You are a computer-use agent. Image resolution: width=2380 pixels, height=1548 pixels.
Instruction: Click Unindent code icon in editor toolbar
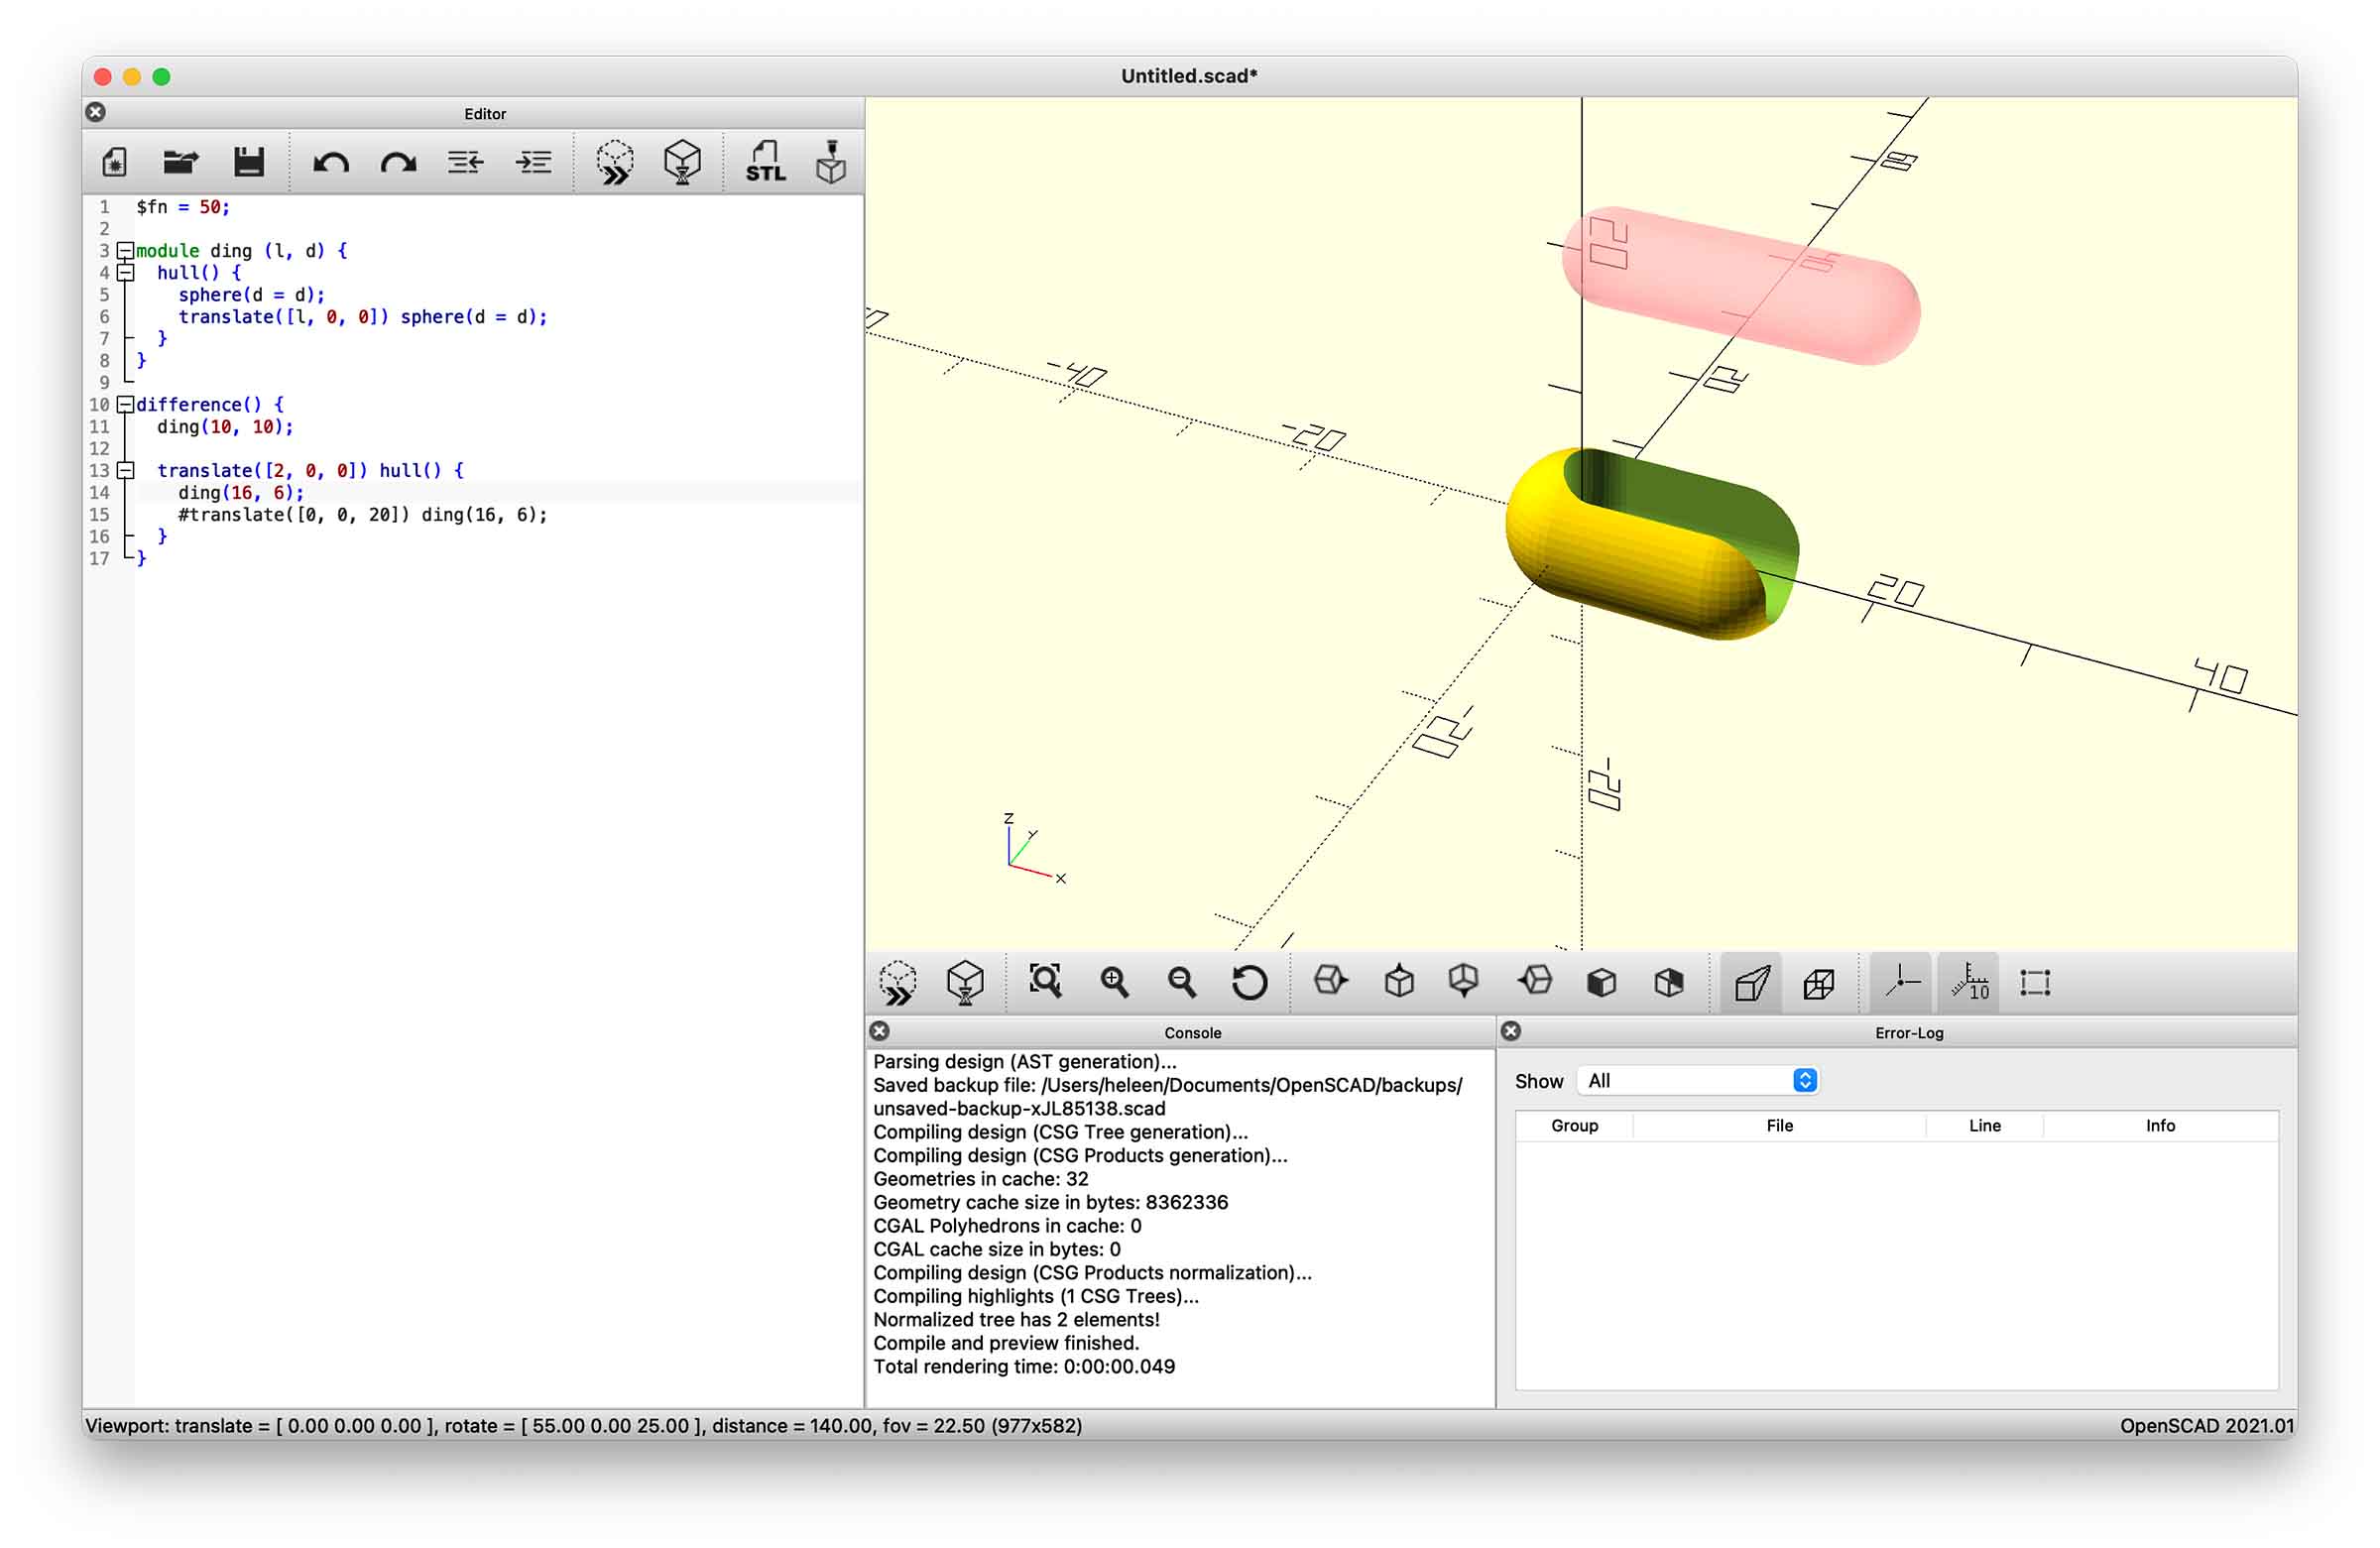465,162
